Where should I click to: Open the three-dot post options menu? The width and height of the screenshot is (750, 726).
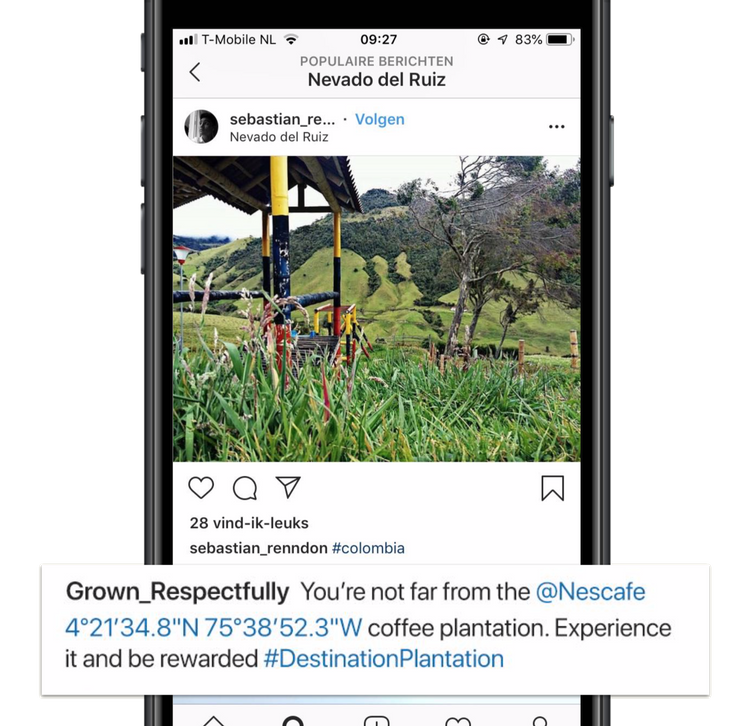557,127
